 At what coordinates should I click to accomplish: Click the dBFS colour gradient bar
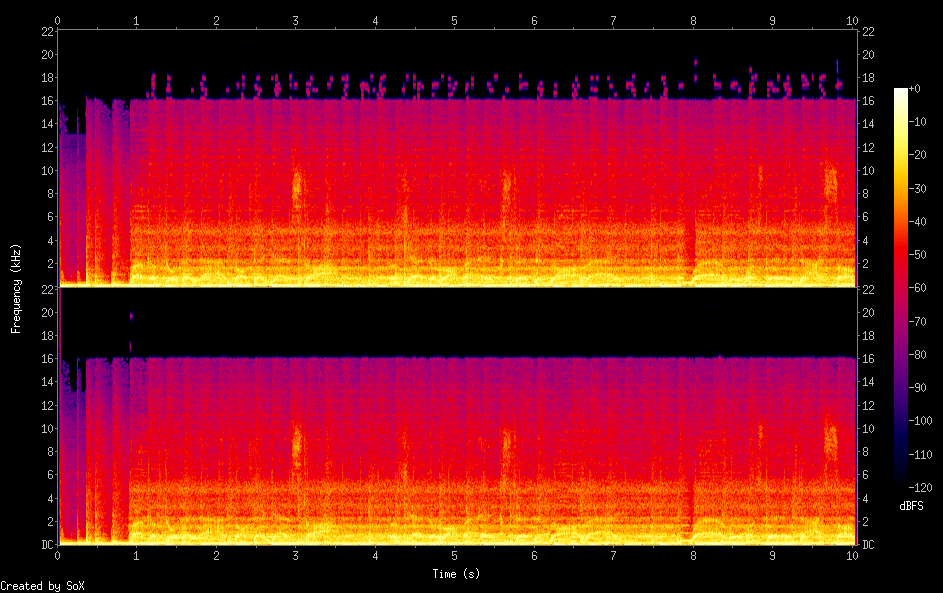click(x=900, y=287)
